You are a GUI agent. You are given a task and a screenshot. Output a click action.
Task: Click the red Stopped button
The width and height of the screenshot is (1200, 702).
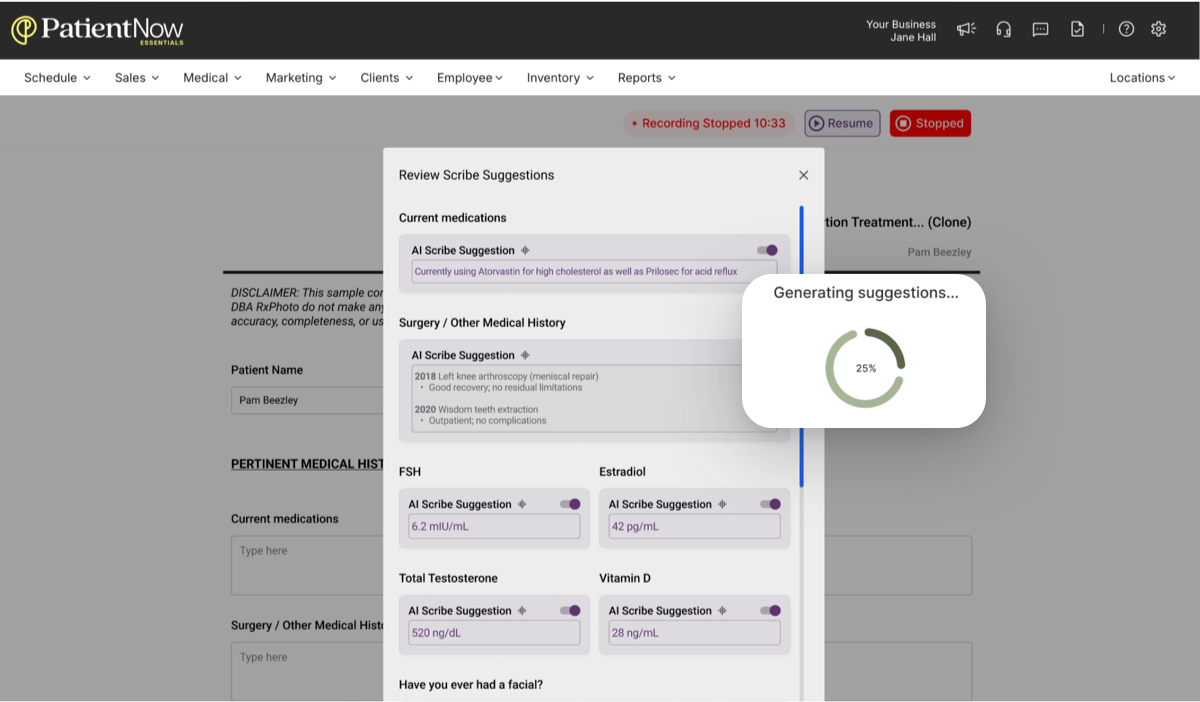(x=930, y=123)
